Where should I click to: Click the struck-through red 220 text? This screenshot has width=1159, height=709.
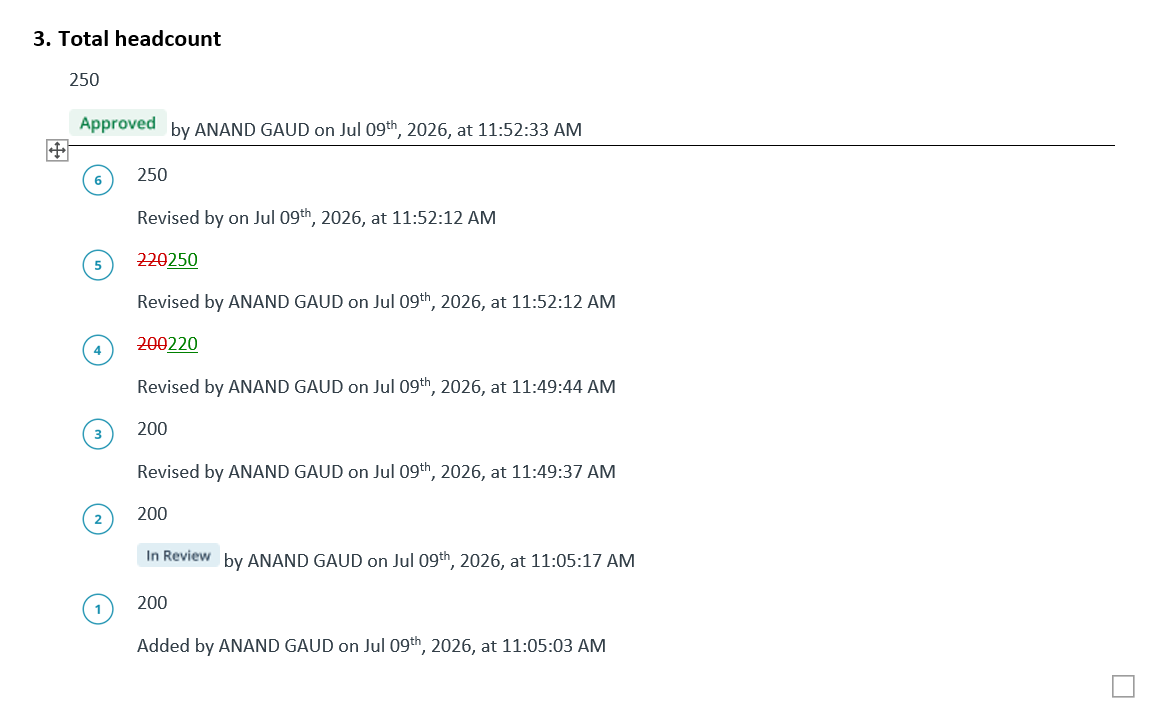coord(152,260)
